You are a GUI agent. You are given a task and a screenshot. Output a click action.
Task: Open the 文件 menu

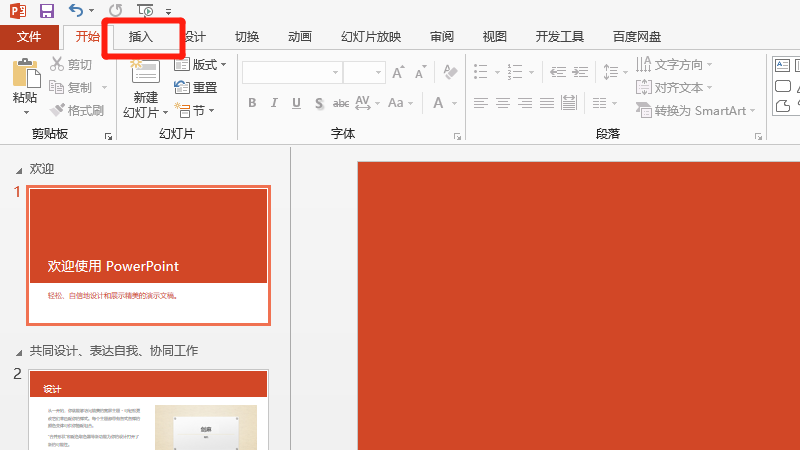[x=29, y=37]
